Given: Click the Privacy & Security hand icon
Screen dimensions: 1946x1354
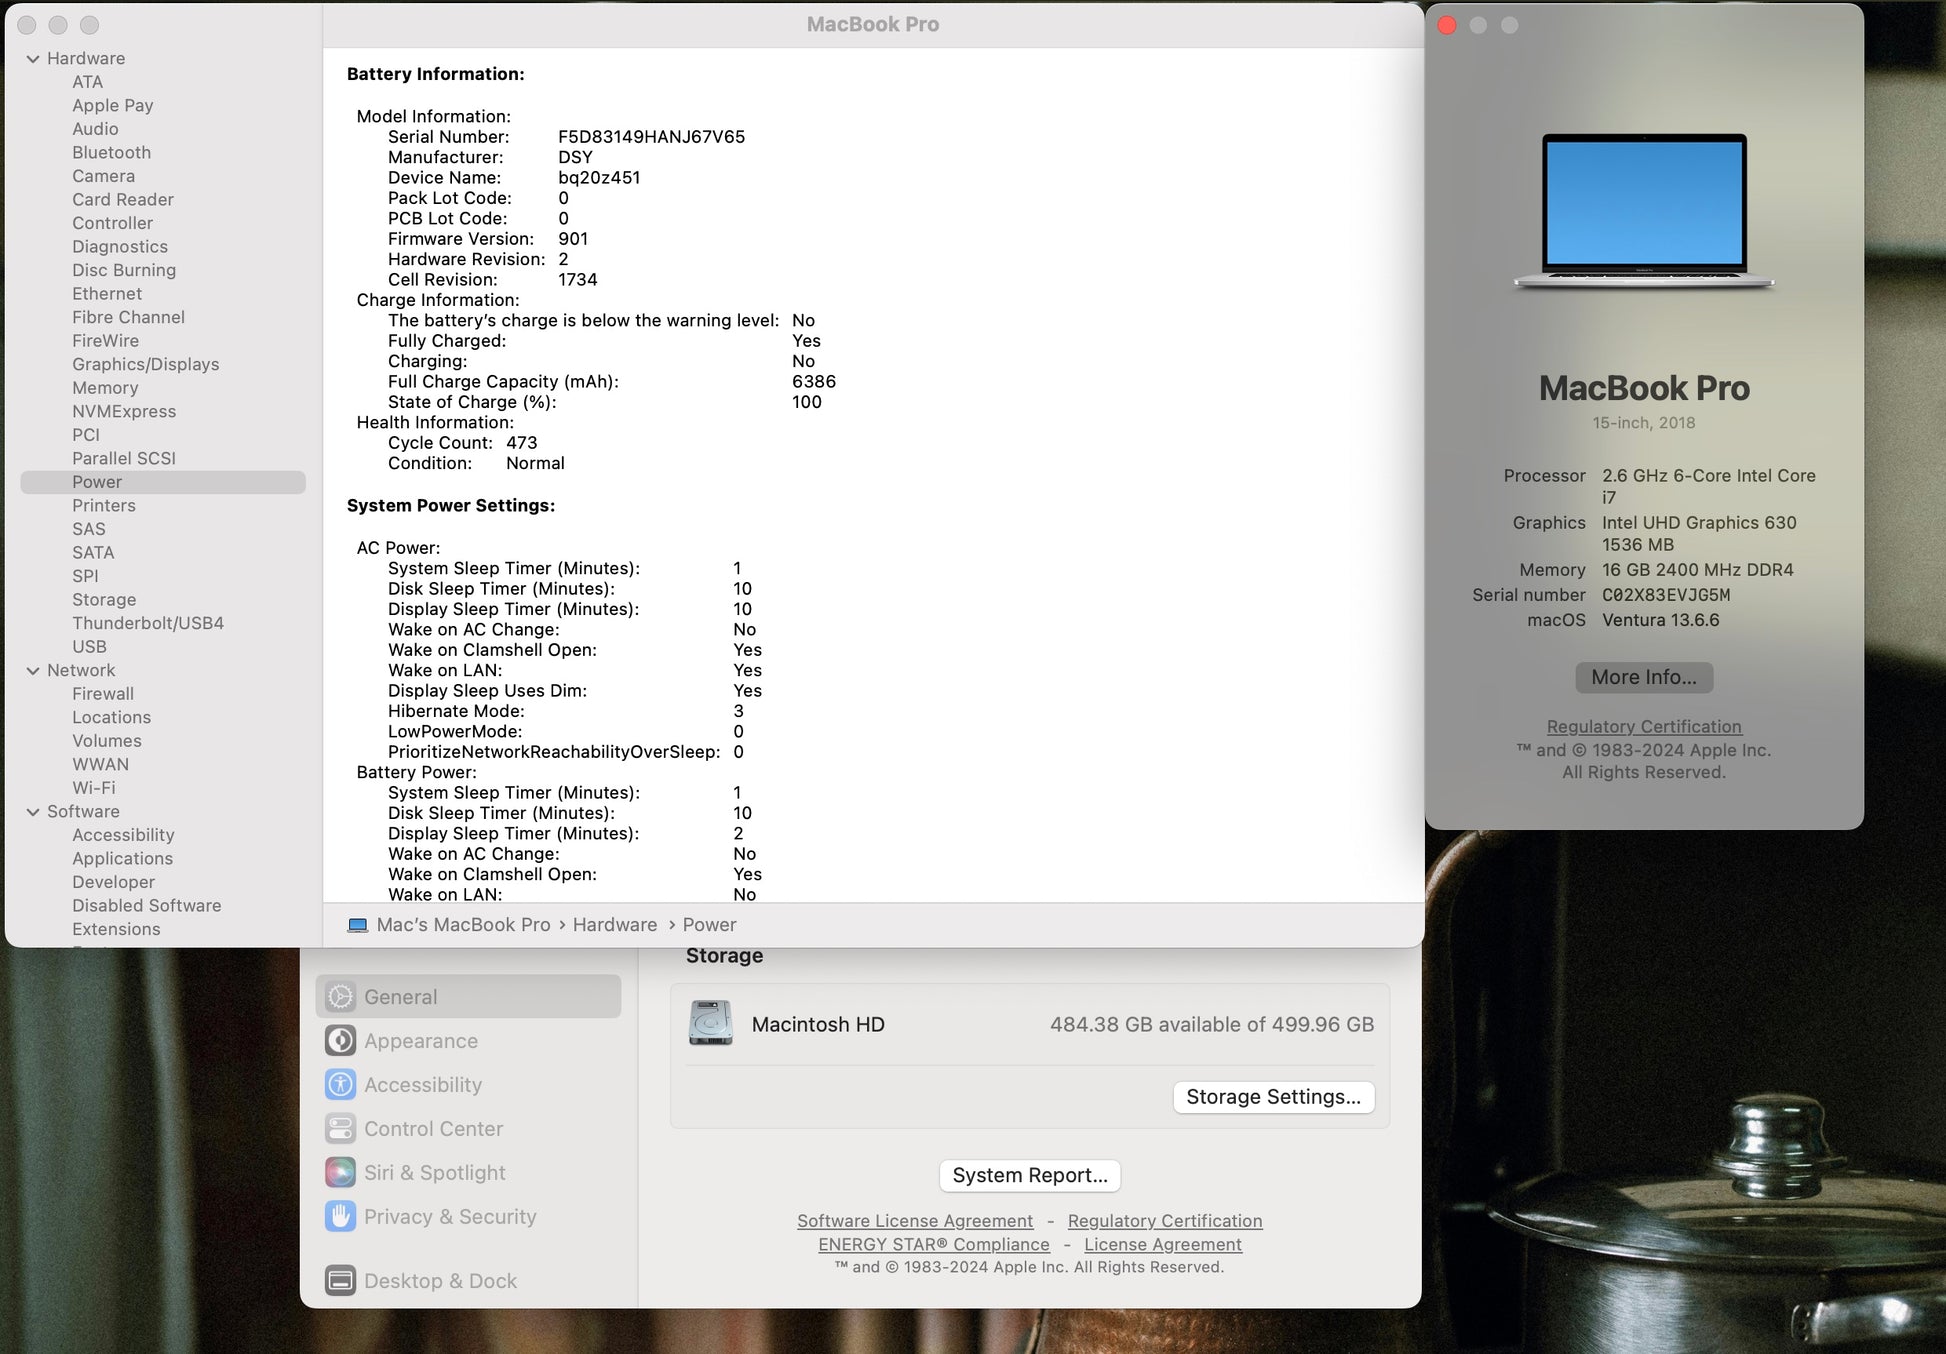Looking at the screenshot, I should pyautogui.click(x=340, y=1217).
